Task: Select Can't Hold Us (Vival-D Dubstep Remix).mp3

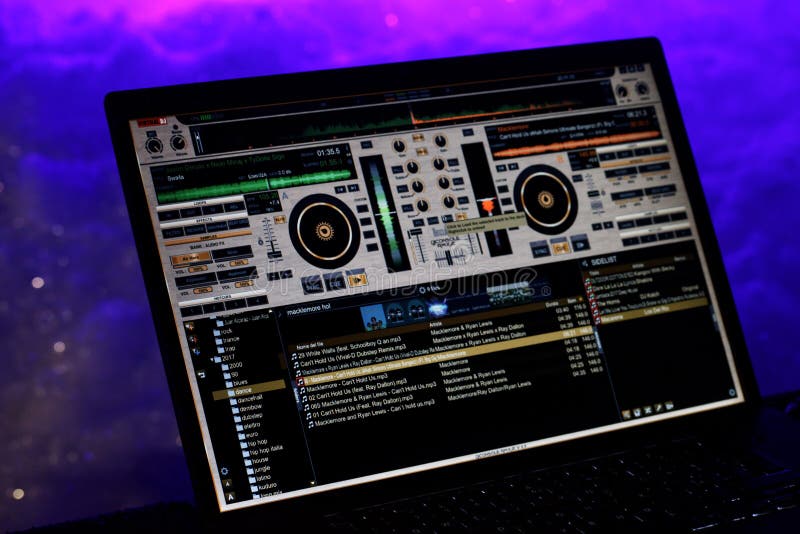Action: [352, 355]
